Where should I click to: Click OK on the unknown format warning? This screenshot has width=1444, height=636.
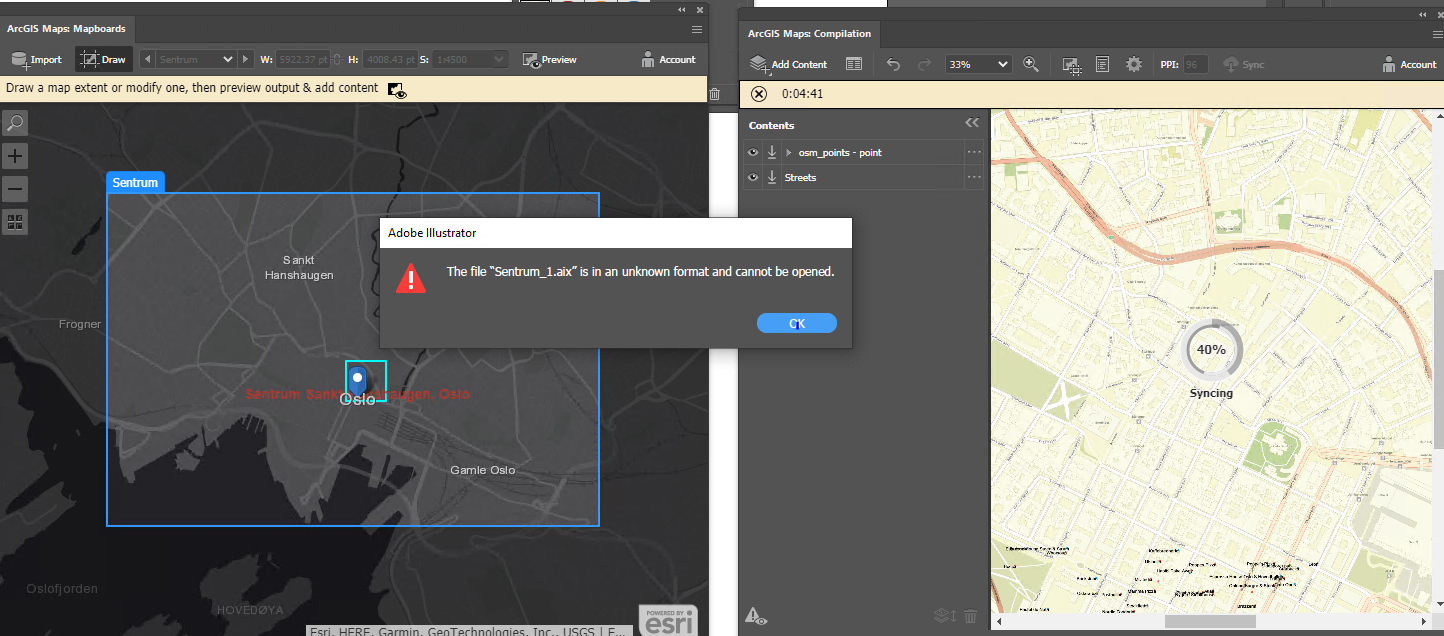[797, 322]
